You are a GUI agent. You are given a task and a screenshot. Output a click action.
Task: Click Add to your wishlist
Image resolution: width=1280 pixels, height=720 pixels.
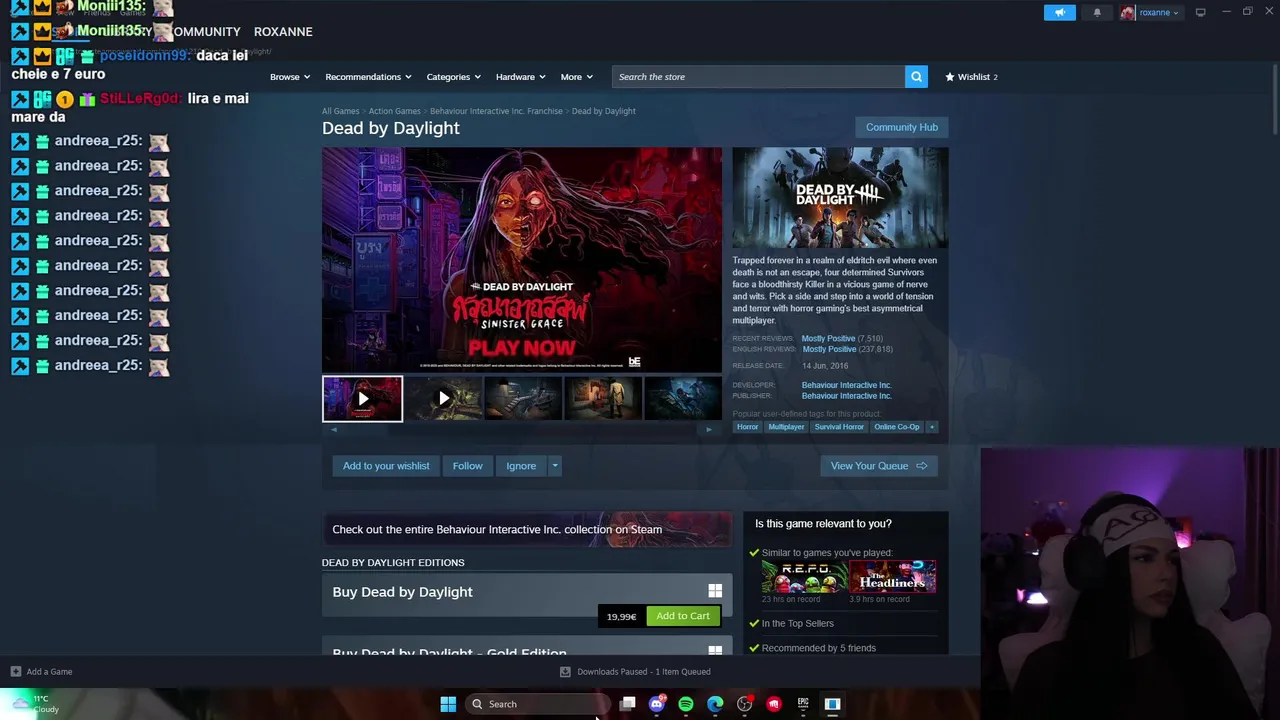point(386,466)
